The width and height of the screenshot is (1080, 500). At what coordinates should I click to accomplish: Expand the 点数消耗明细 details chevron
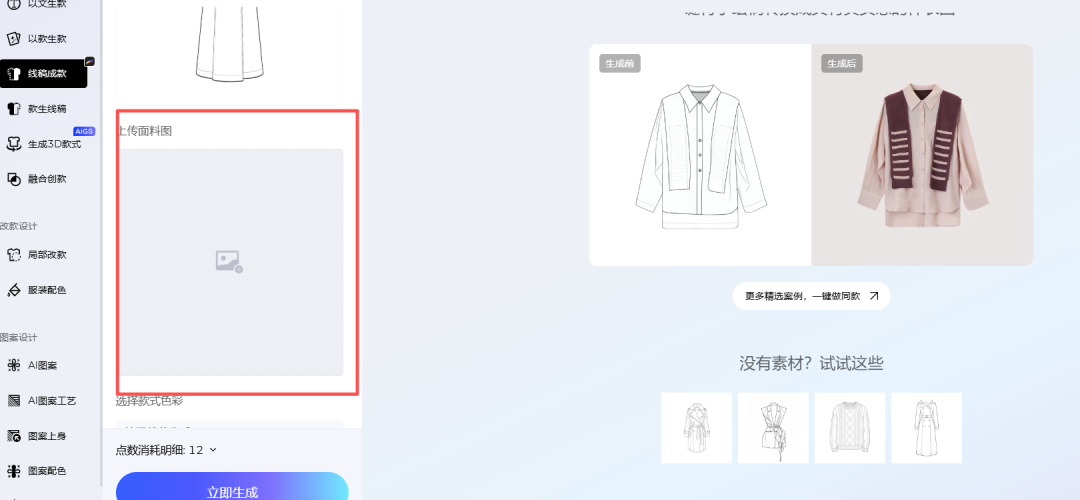[x=213, y=450]
